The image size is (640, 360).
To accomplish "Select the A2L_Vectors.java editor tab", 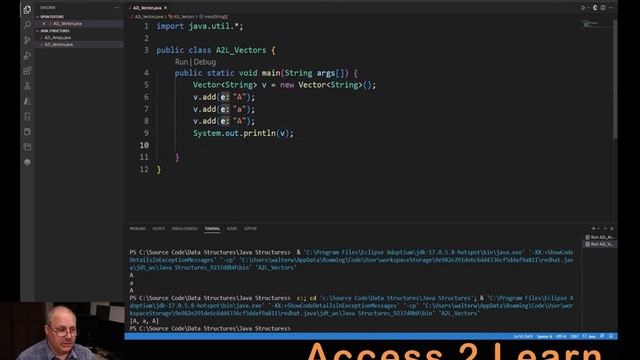I will coord(147,8).
